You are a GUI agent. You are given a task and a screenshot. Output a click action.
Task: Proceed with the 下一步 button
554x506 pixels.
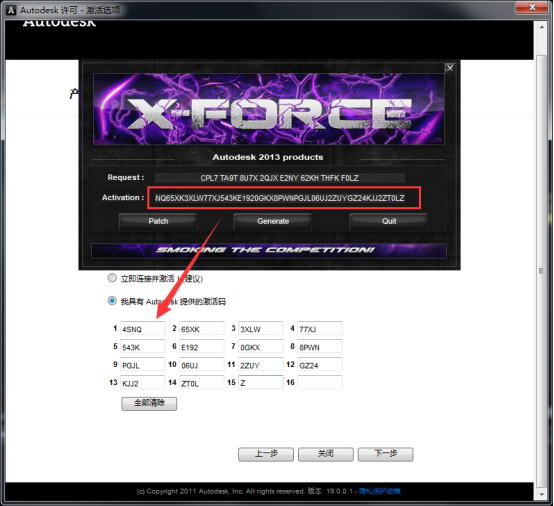(385, 454)
